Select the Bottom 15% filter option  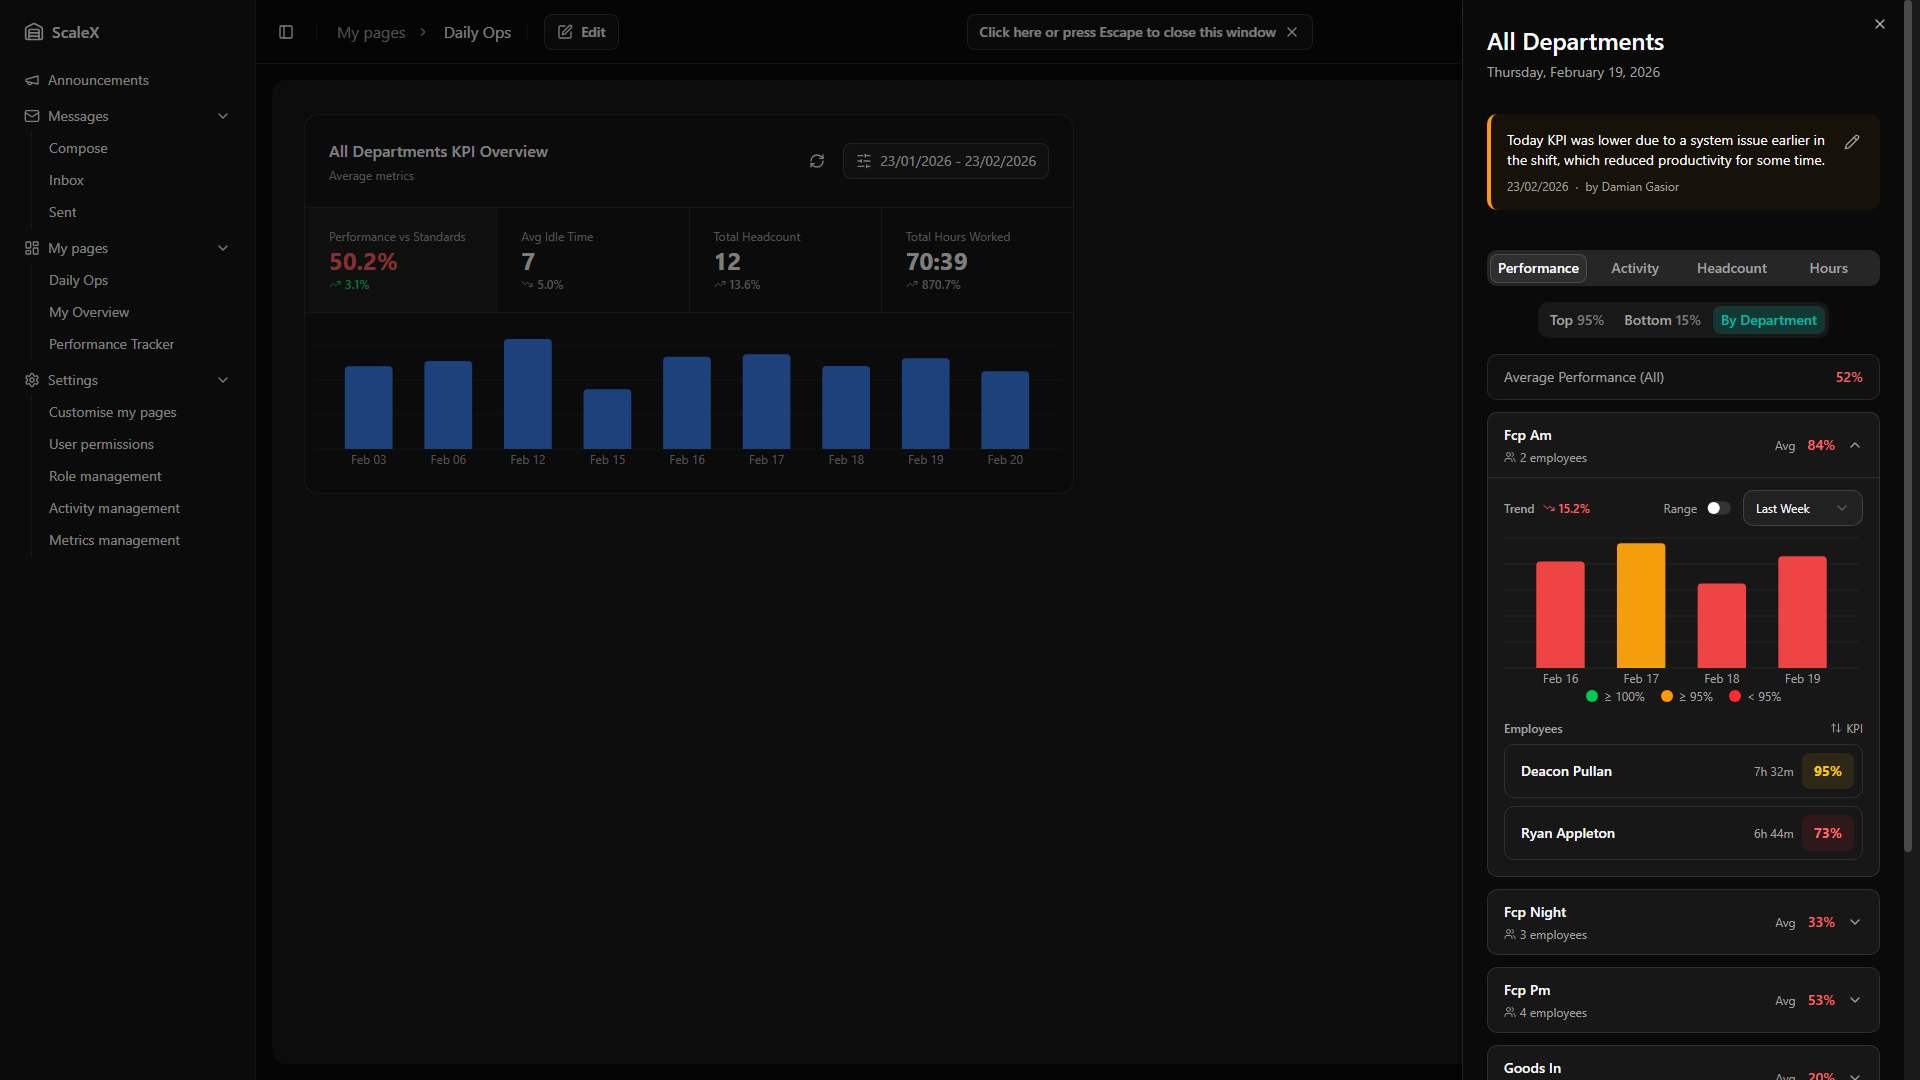[x=1661, y=320]
